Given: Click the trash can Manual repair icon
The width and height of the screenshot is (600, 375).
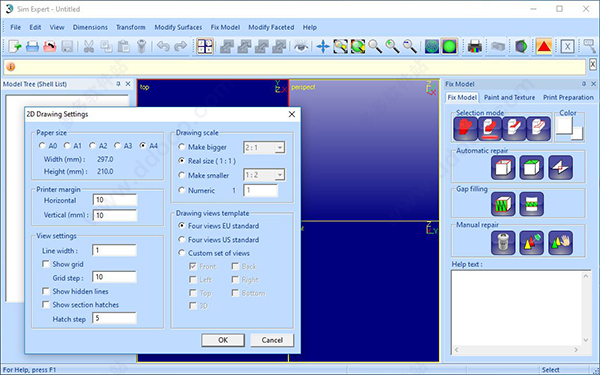Looking at the screenshot, I should point(503,243).
